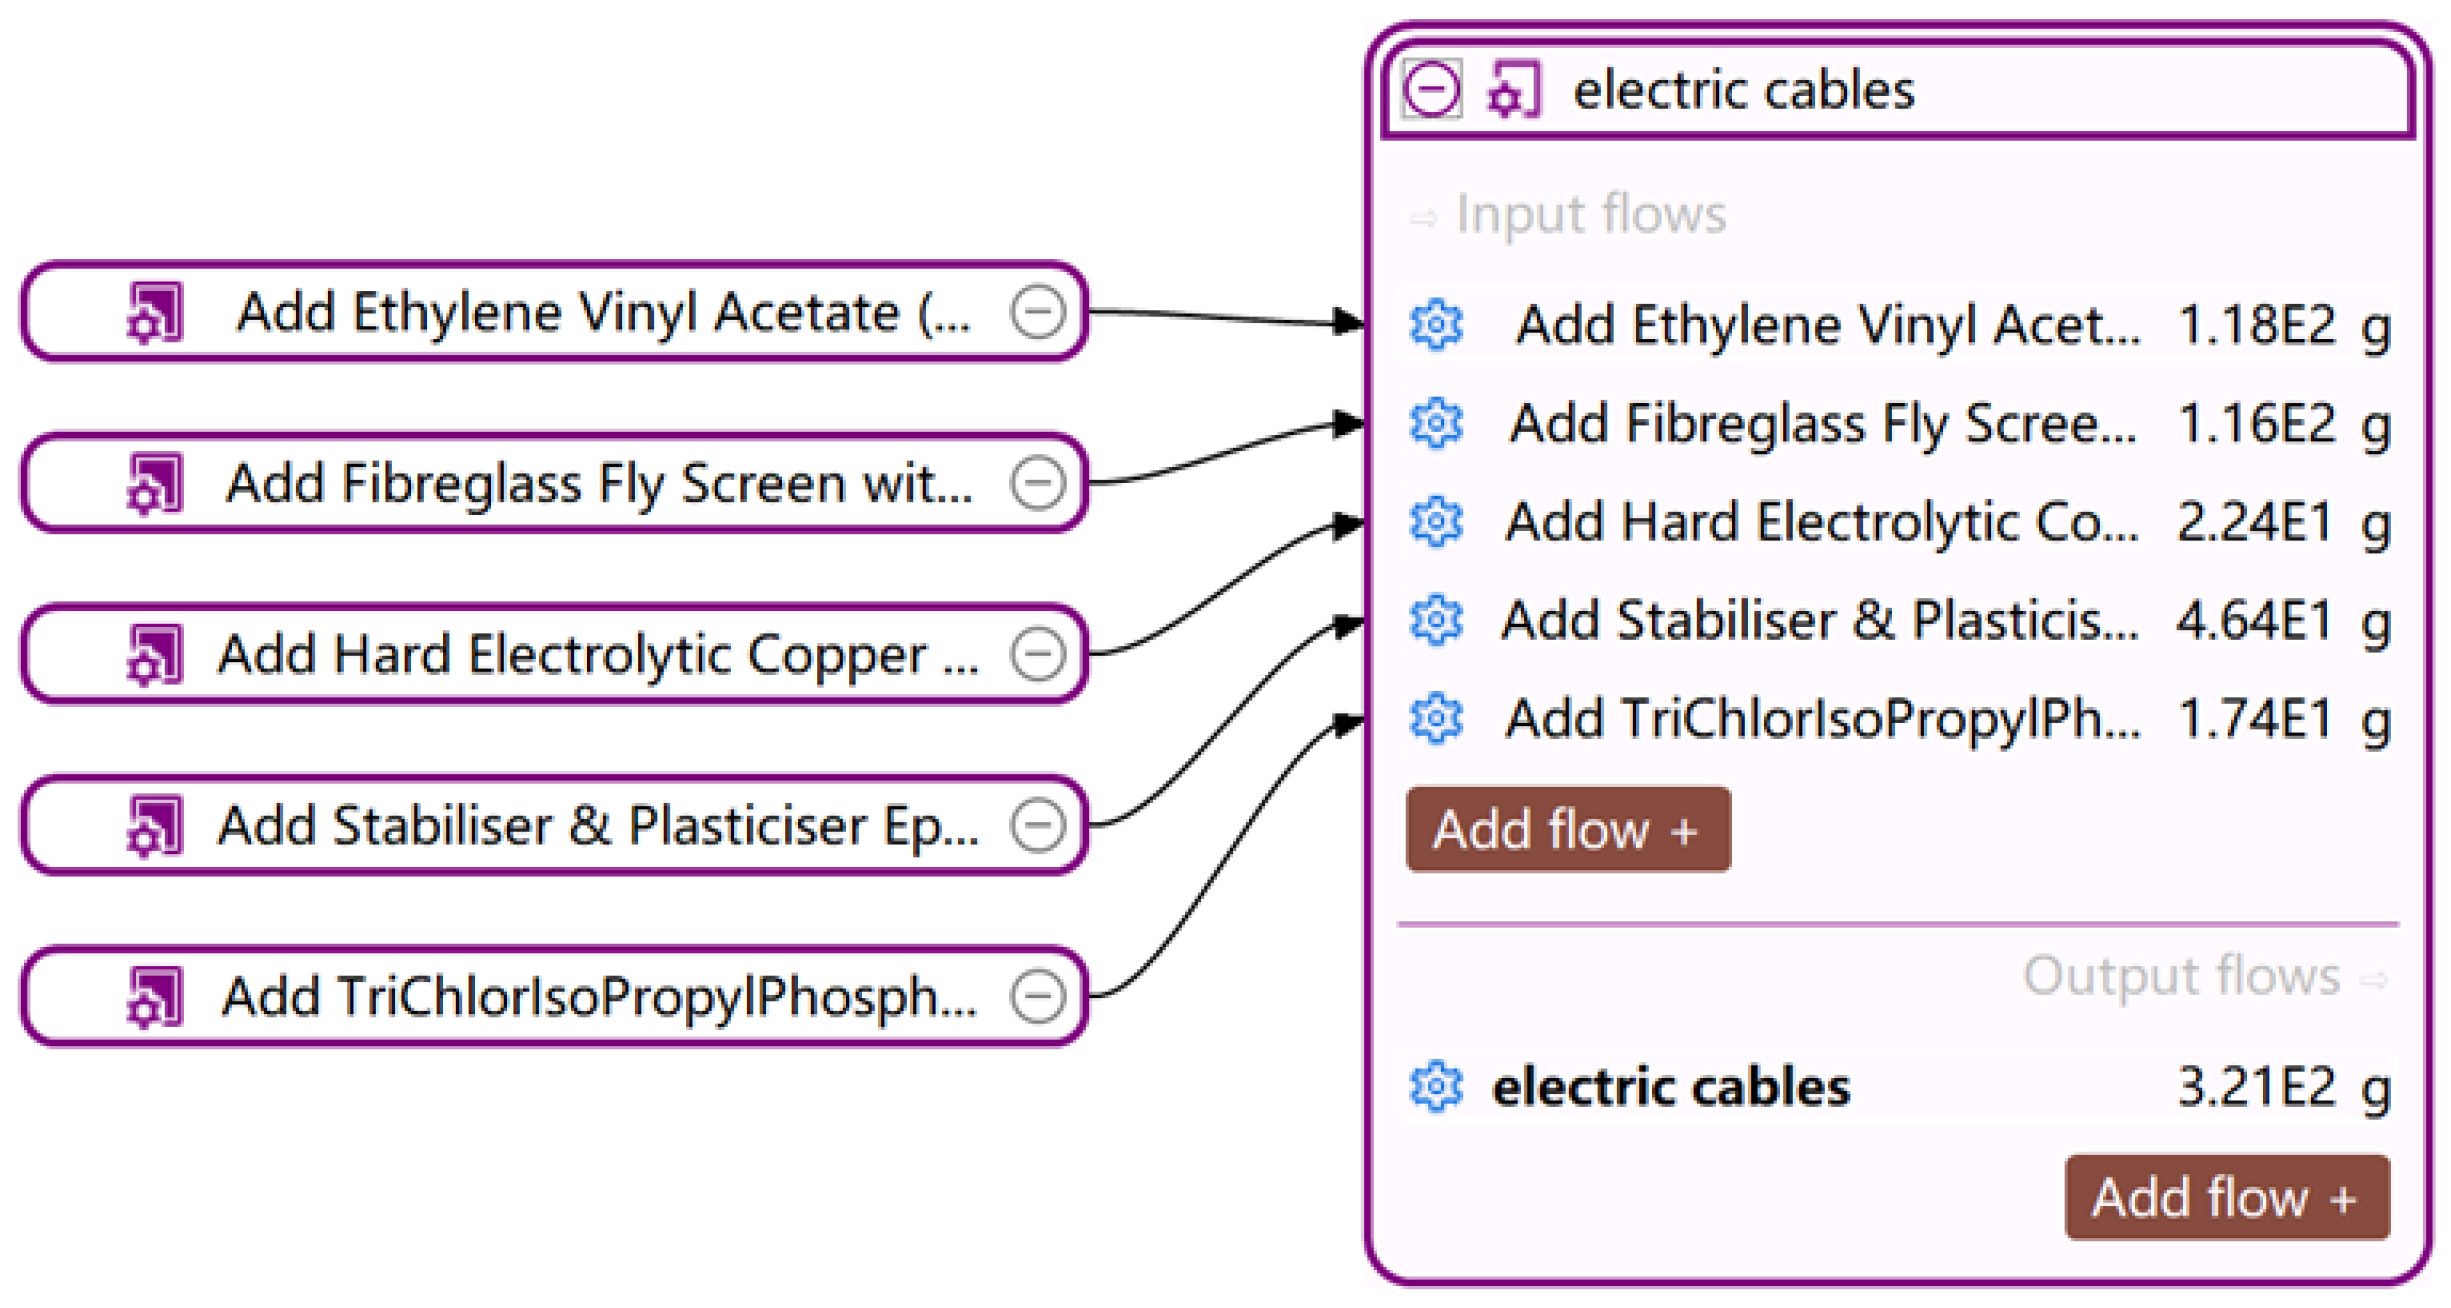Click the process icon in electric cables header
The image size is (2451, 1308).
[x=1513, y=90]
